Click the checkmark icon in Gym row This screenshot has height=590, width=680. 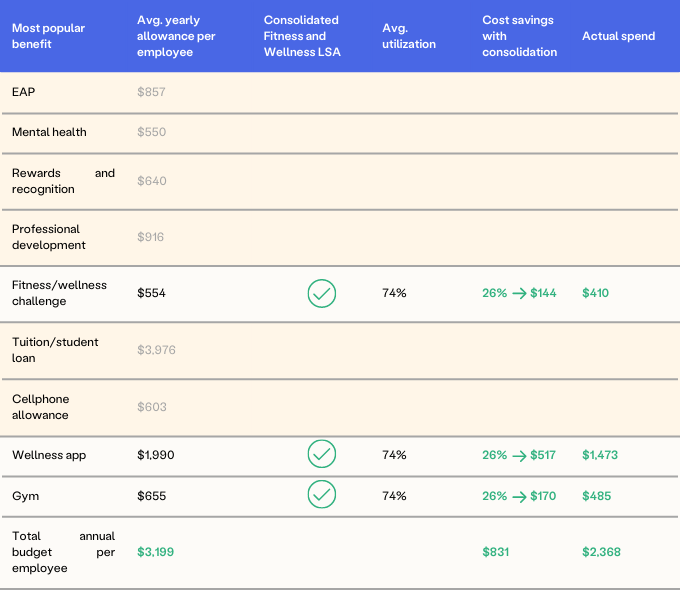pyautogui.click(x=322, y=495)
